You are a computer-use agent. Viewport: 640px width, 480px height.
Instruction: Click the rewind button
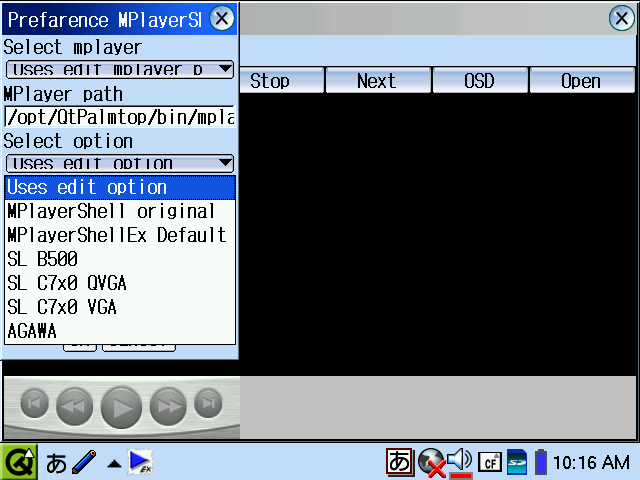tap(74, 406)
